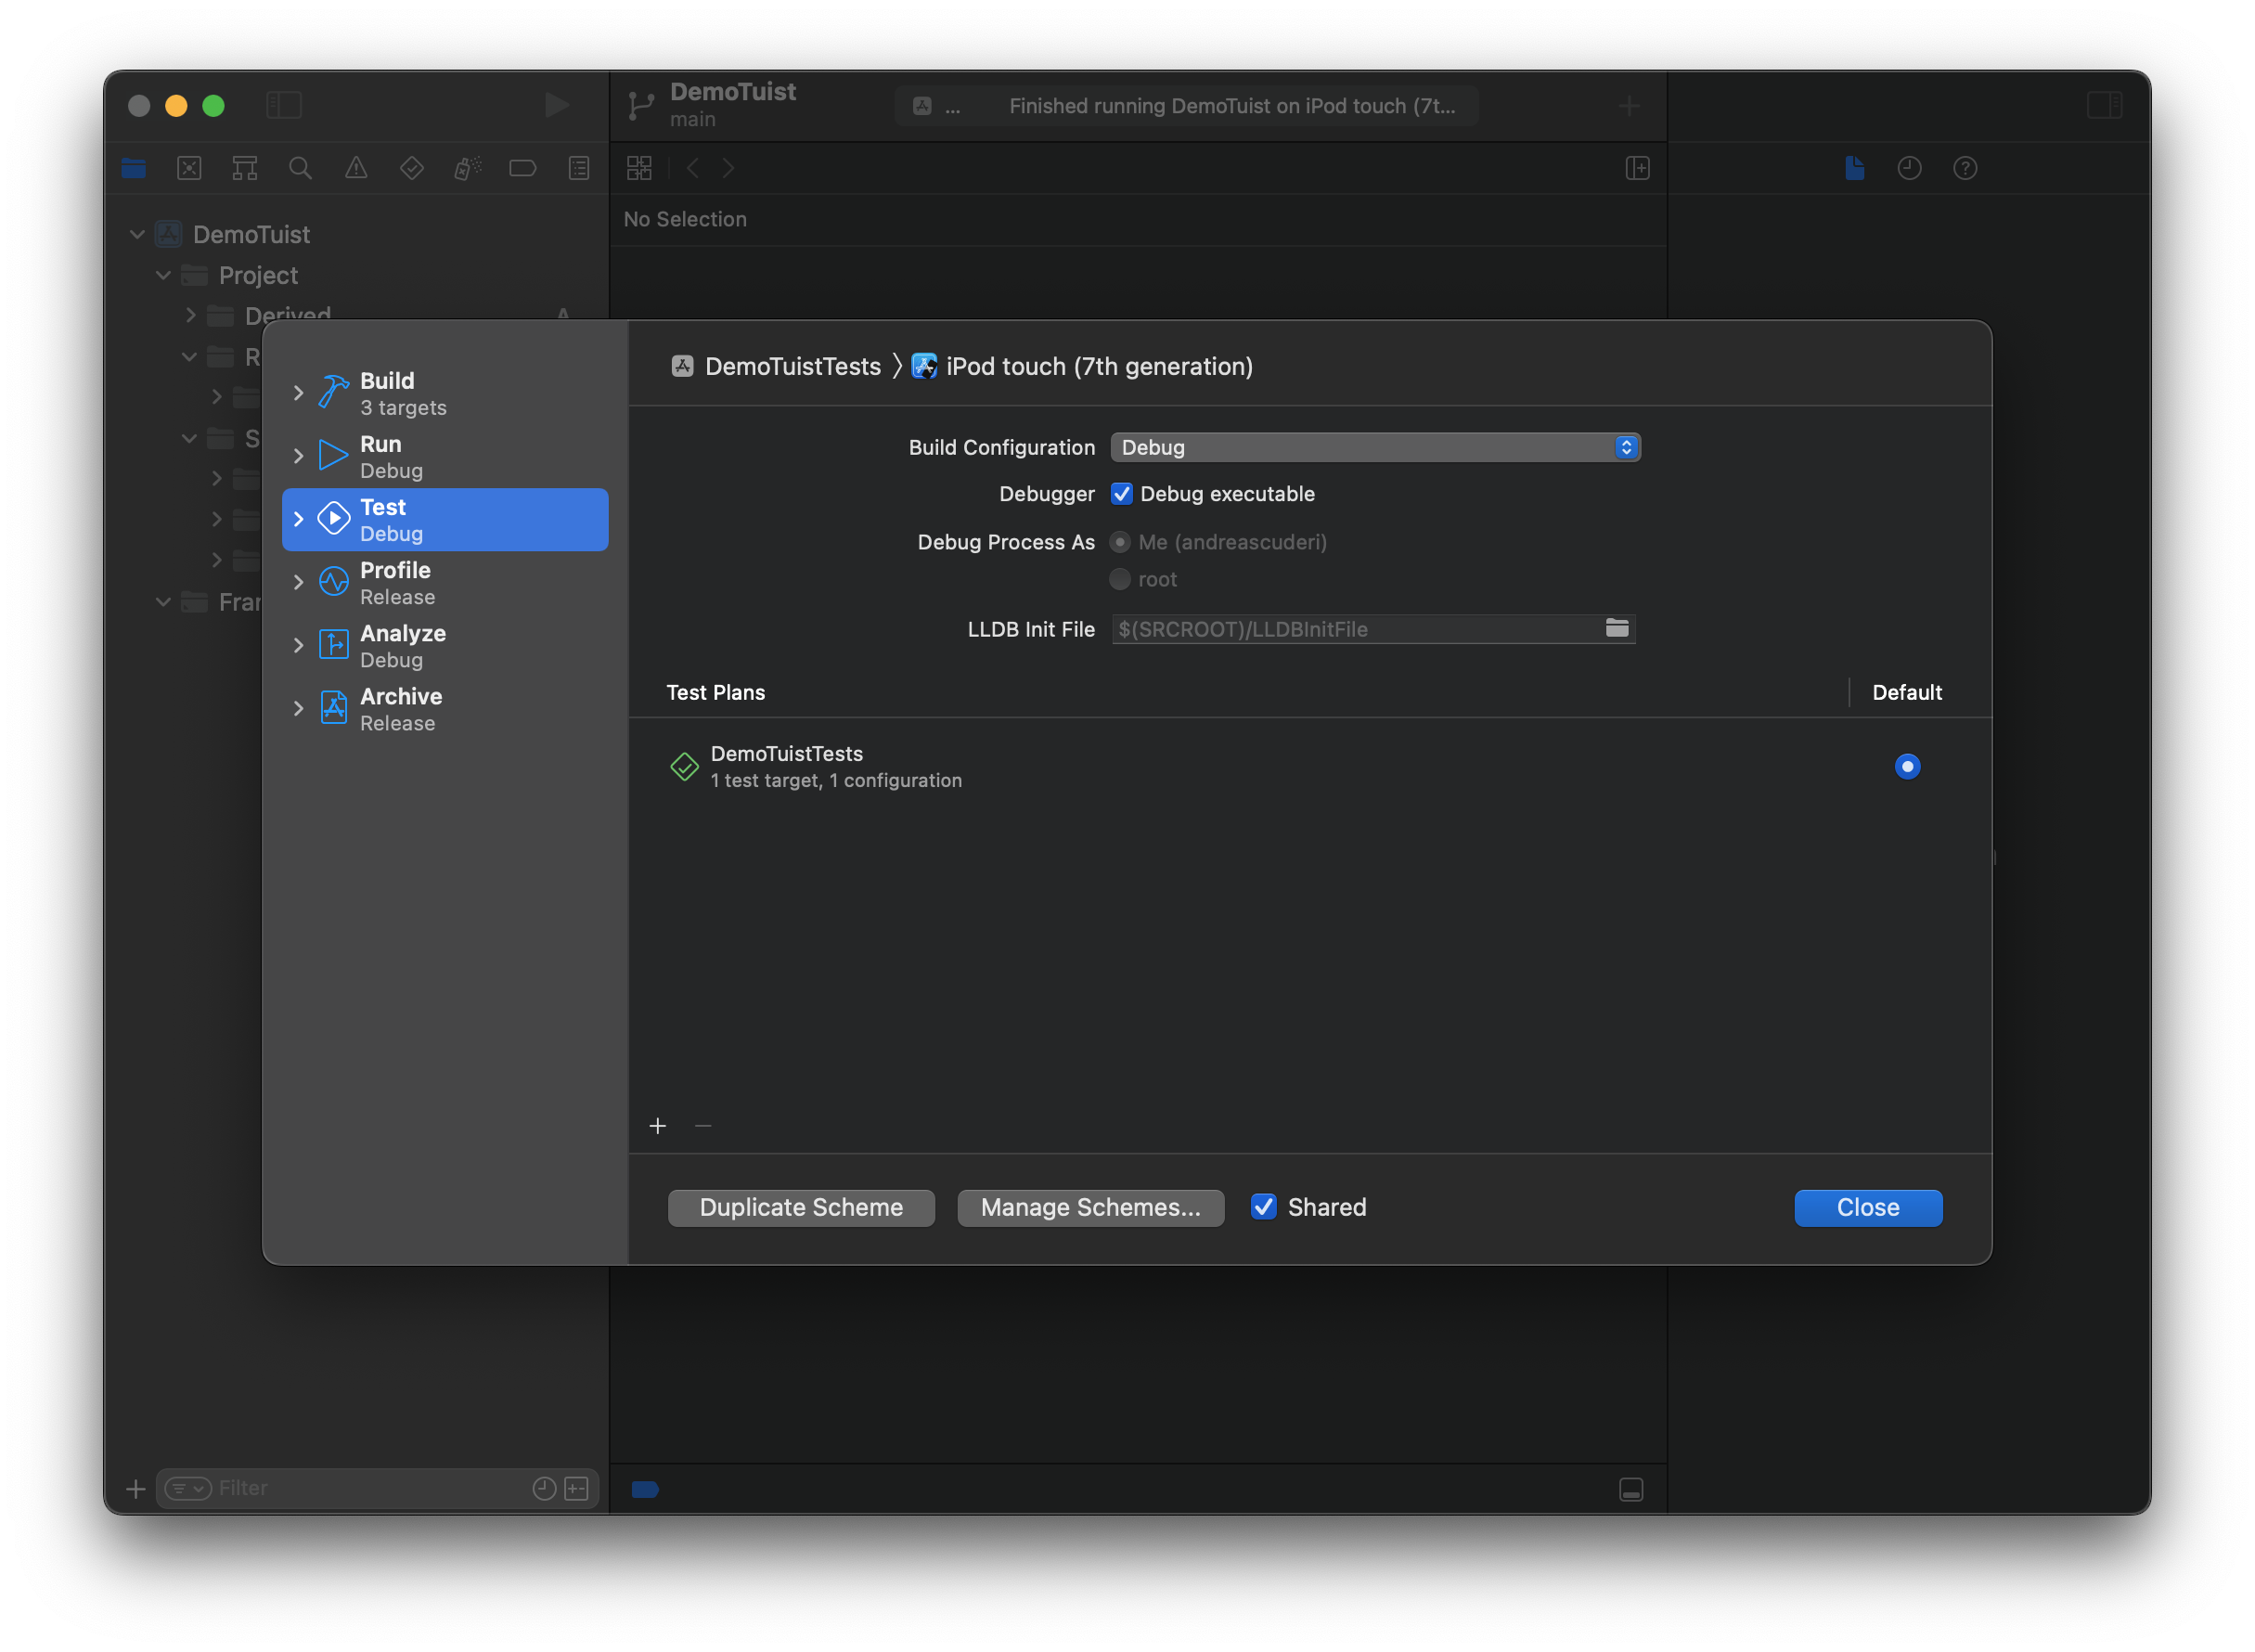2255x1652 pixels.
Task: Toggle the Shared scheme checkbox
Action: click(x=1264, y=1207)
